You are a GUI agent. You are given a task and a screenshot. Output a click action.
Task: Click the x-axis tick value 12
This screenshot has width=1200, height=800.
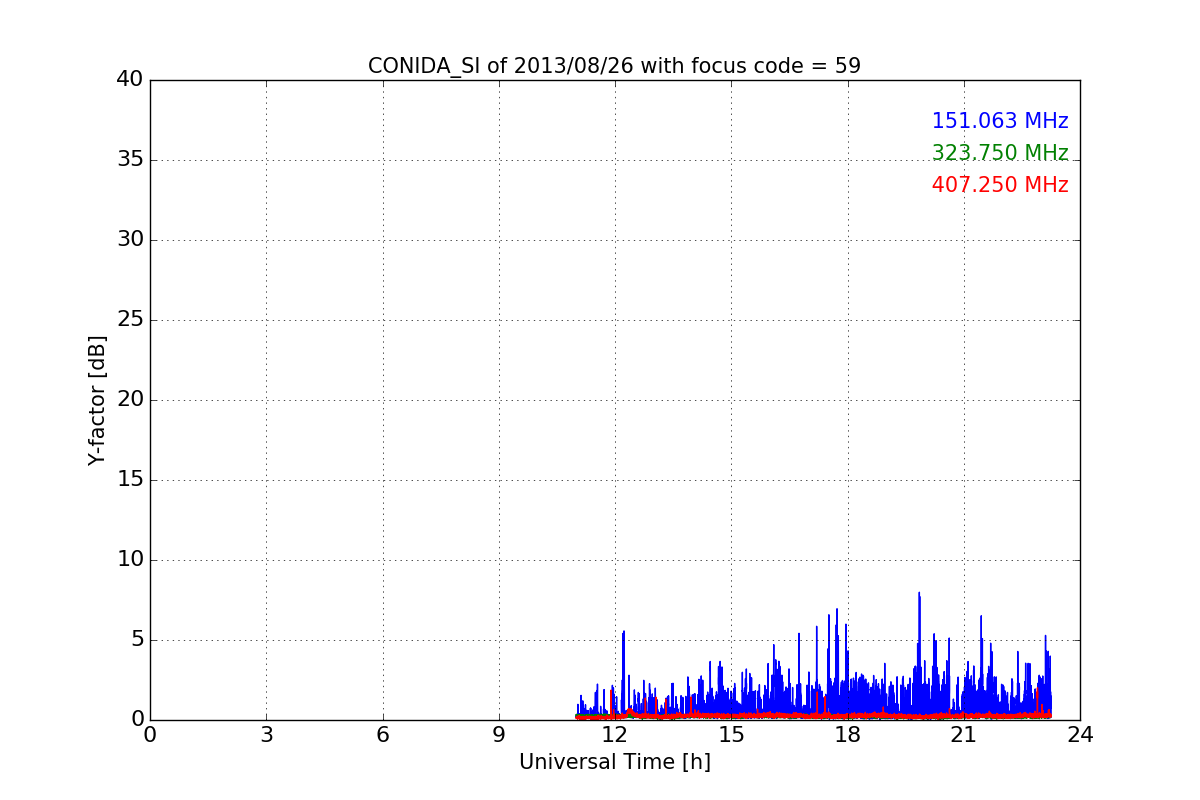(x=615, y=735)
